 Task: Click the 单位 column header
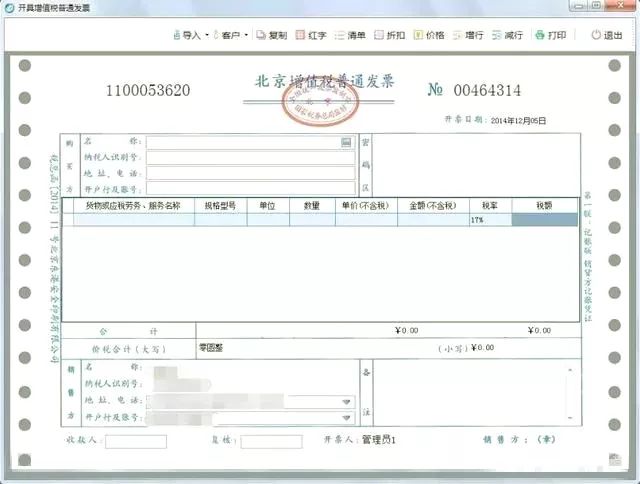click(x=268, y=206)
